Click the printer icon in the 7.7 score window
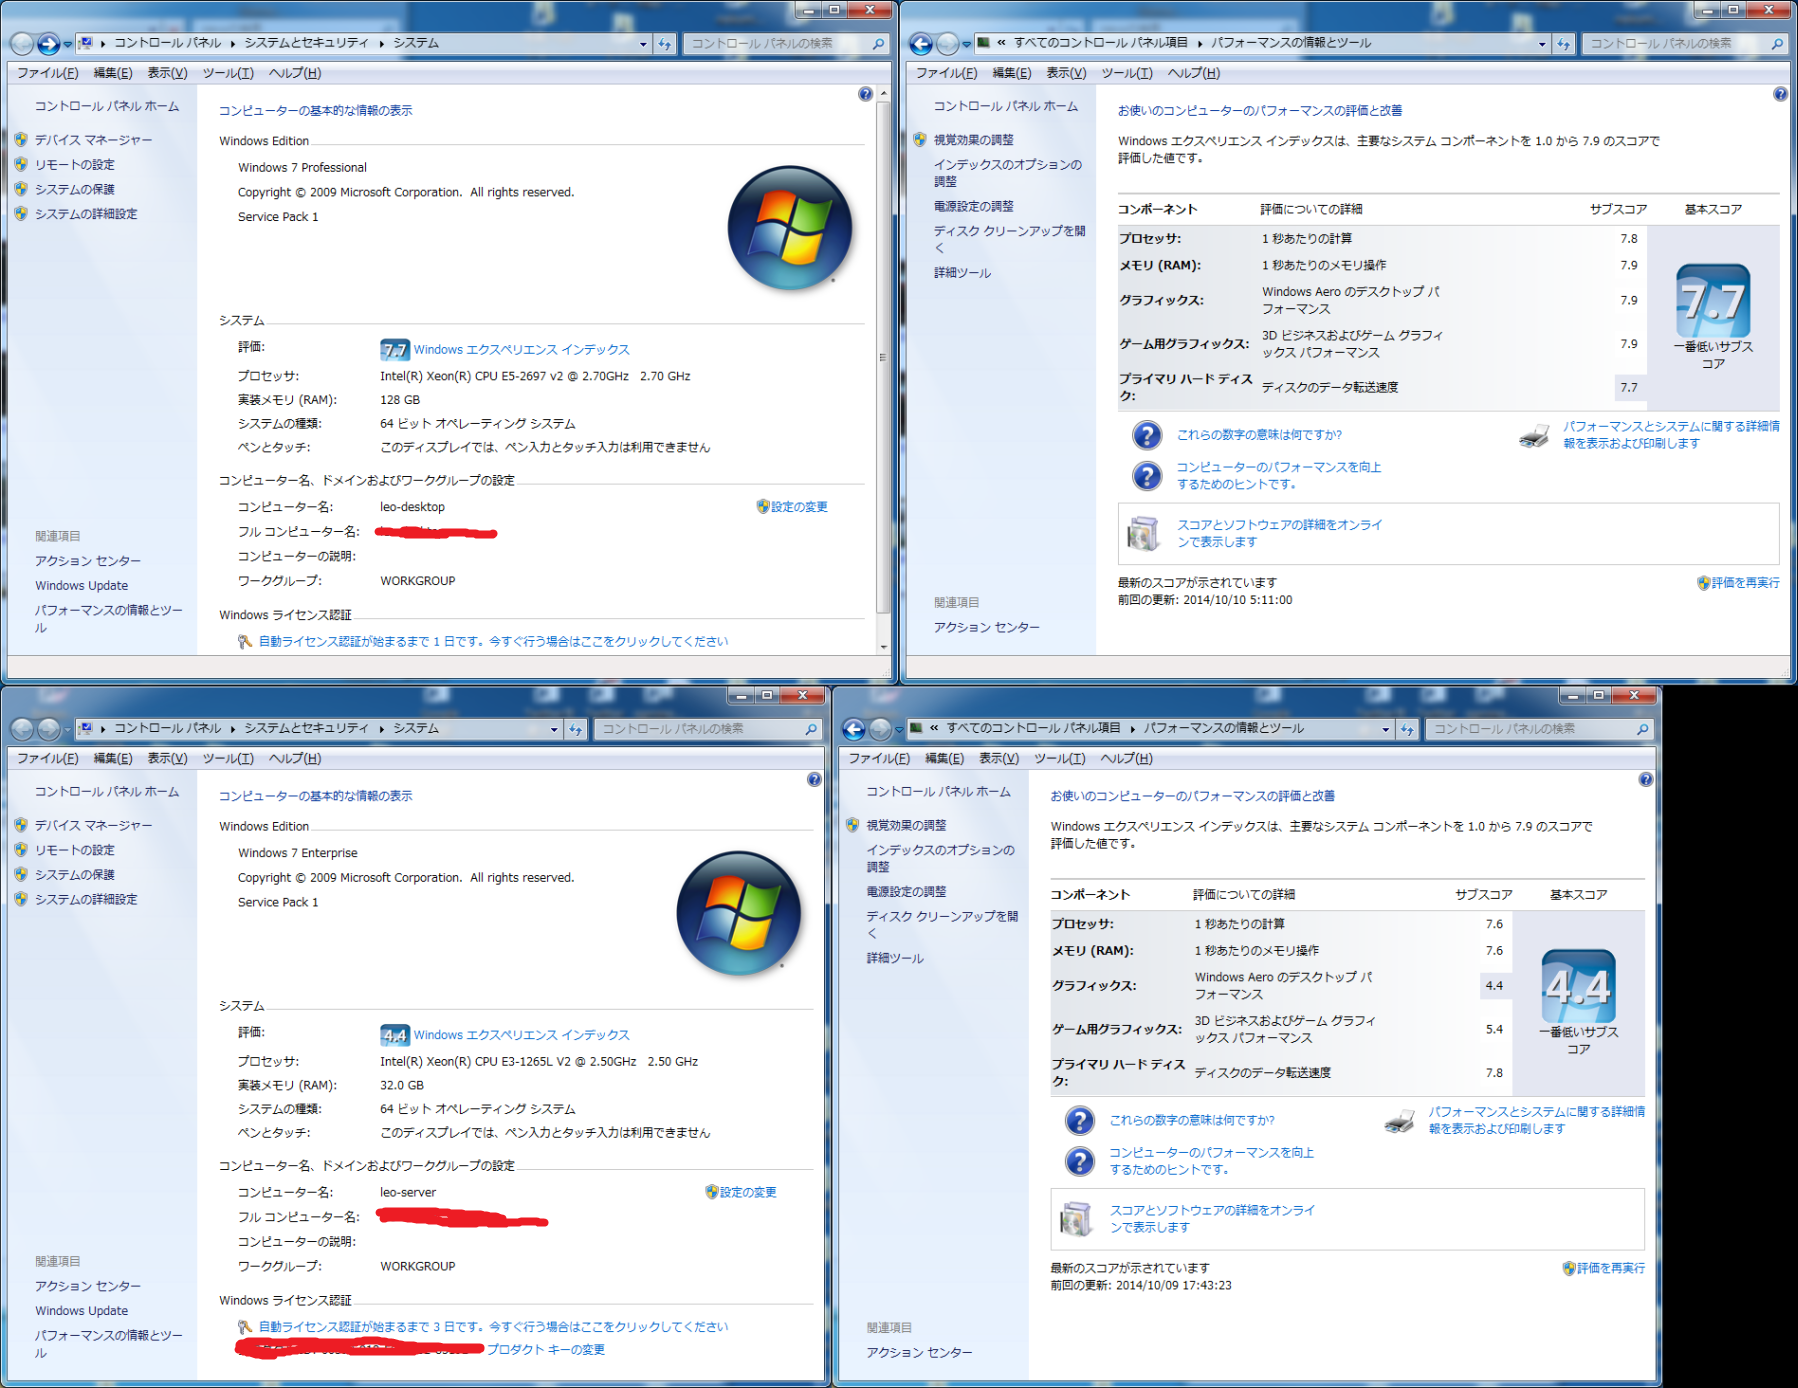The height and width of the screenshot is (1388, 1798). coord(1534,436)
